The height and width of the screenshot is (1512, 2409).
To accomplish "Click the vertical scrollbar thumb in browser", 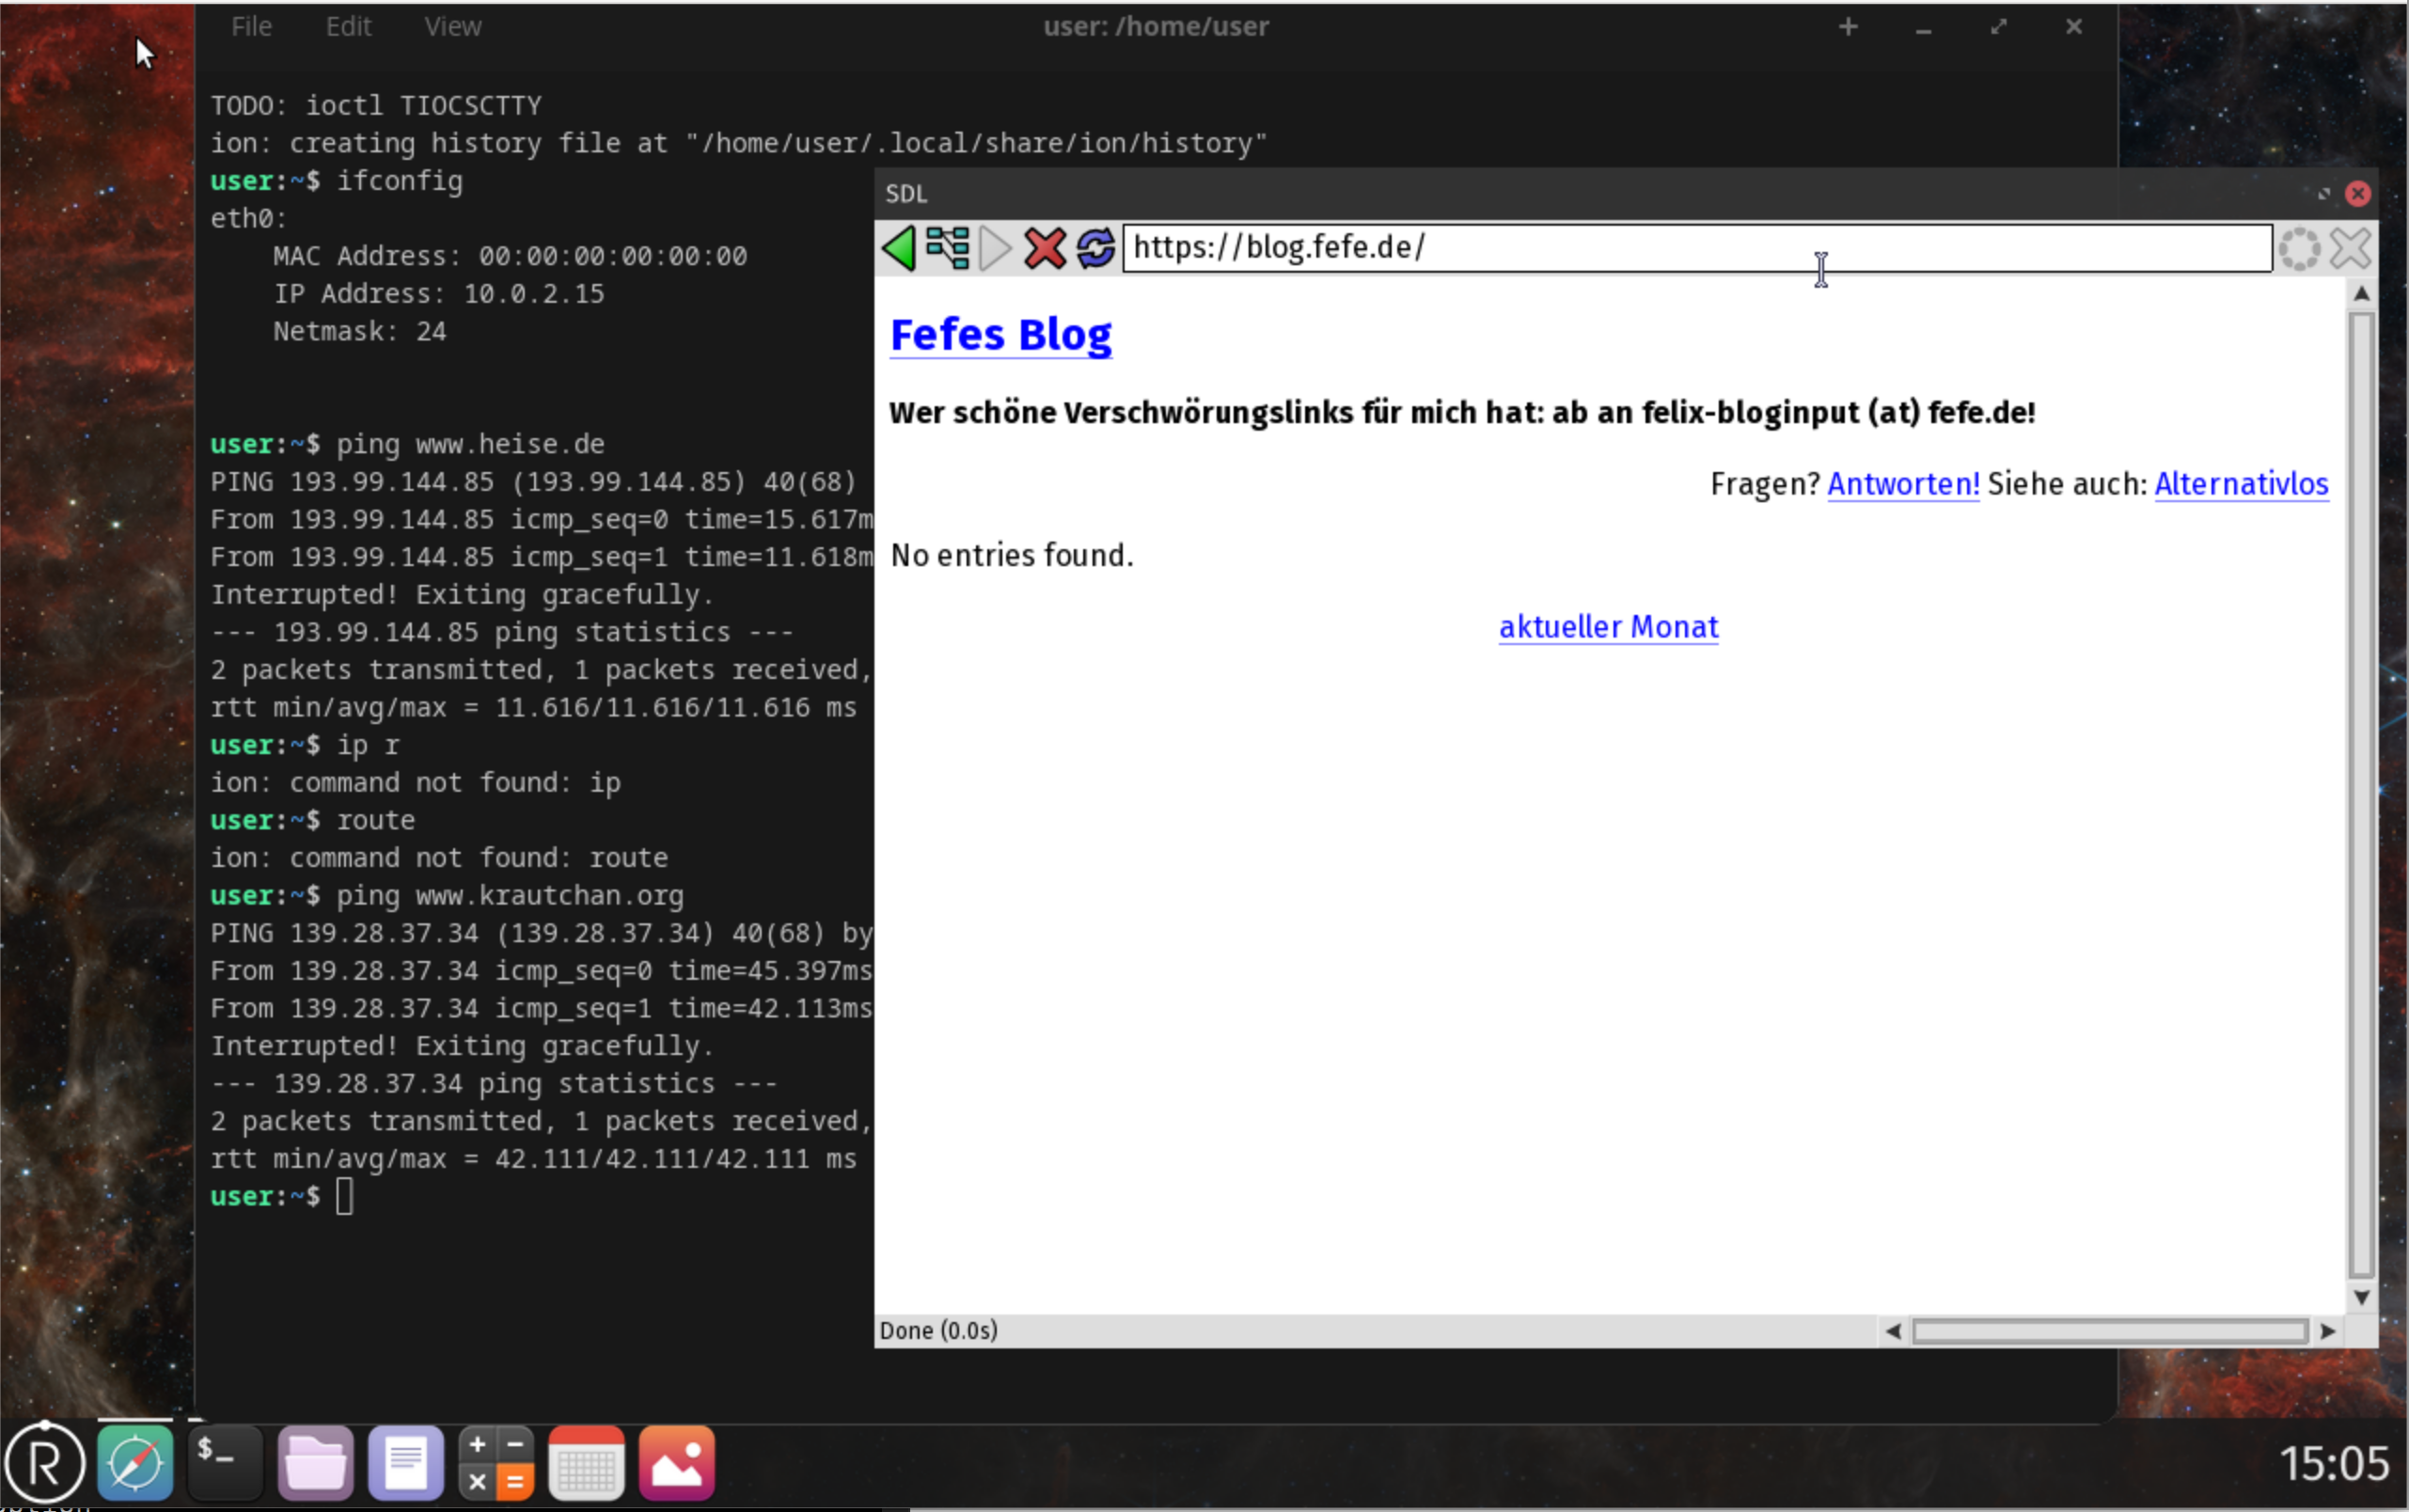I will pyautogui.click(x=2361, y=795).
